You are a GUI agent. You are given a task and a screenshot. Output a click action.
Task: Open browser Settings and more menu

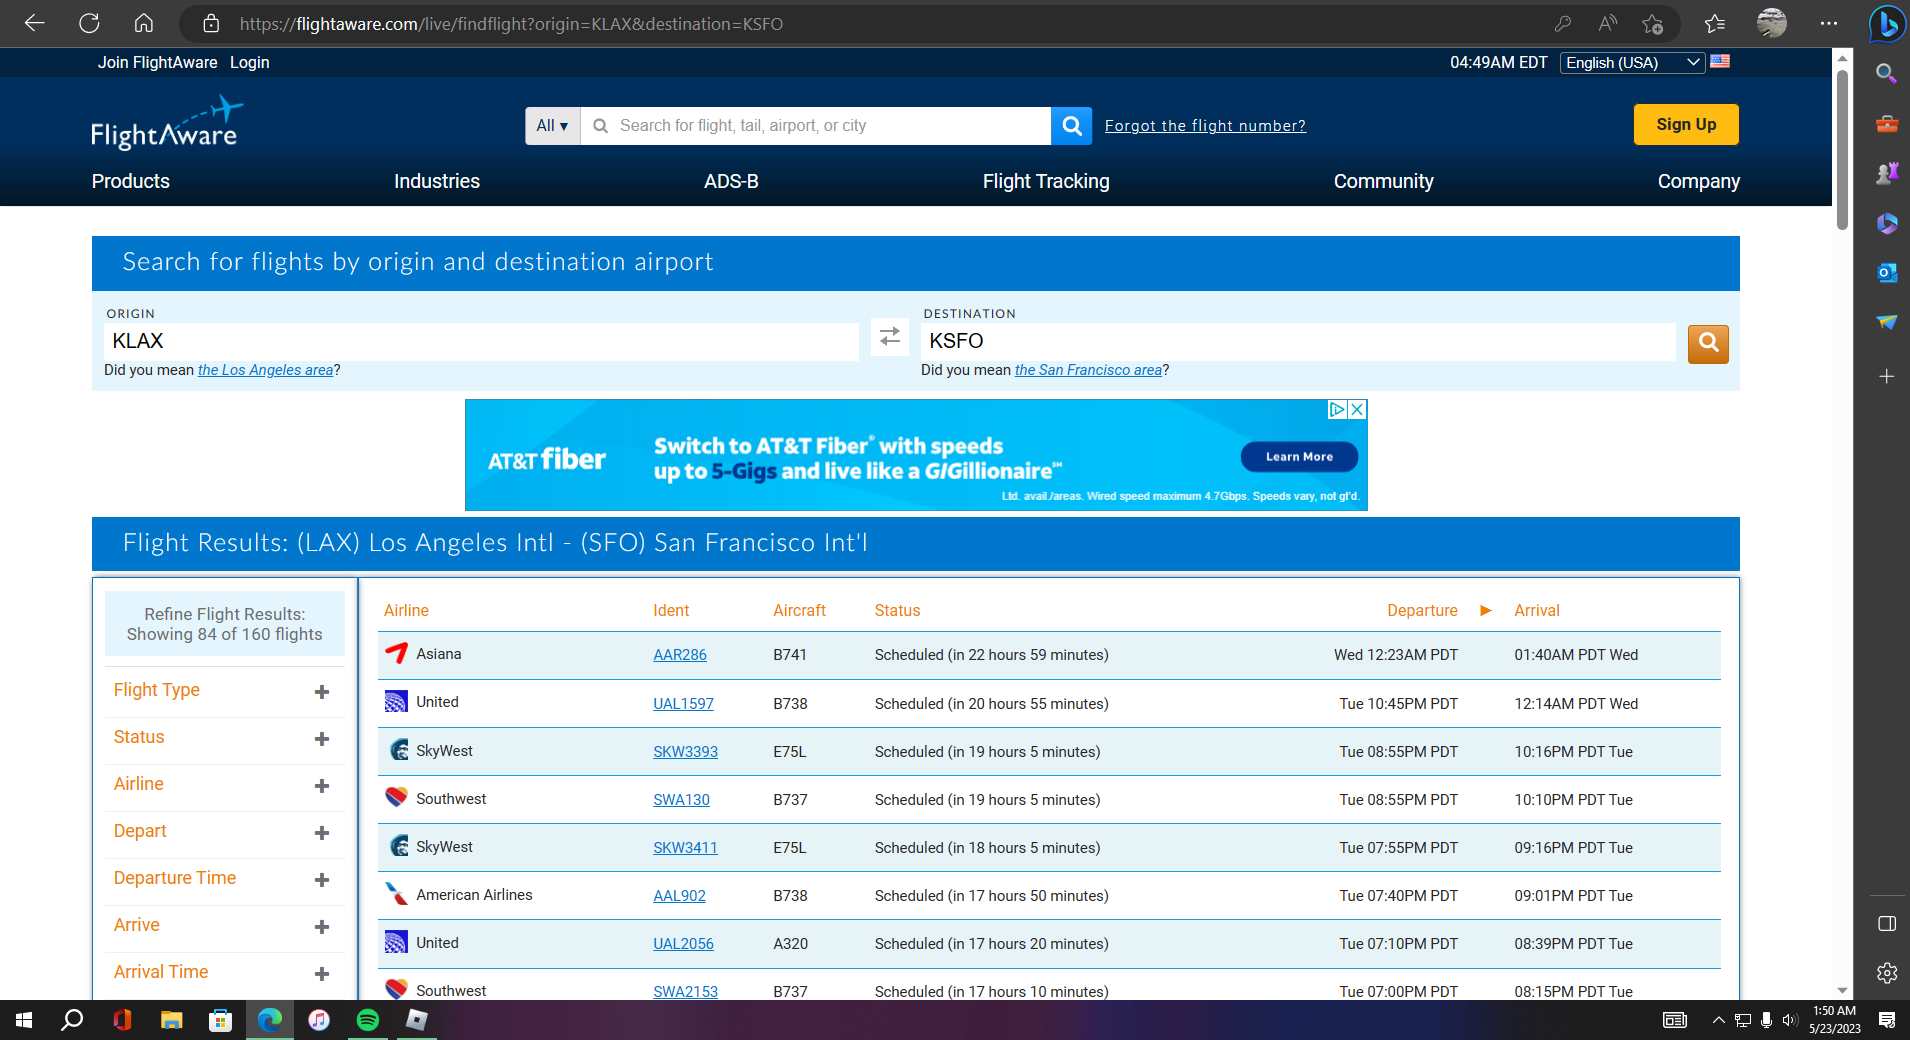[1829, 23]
